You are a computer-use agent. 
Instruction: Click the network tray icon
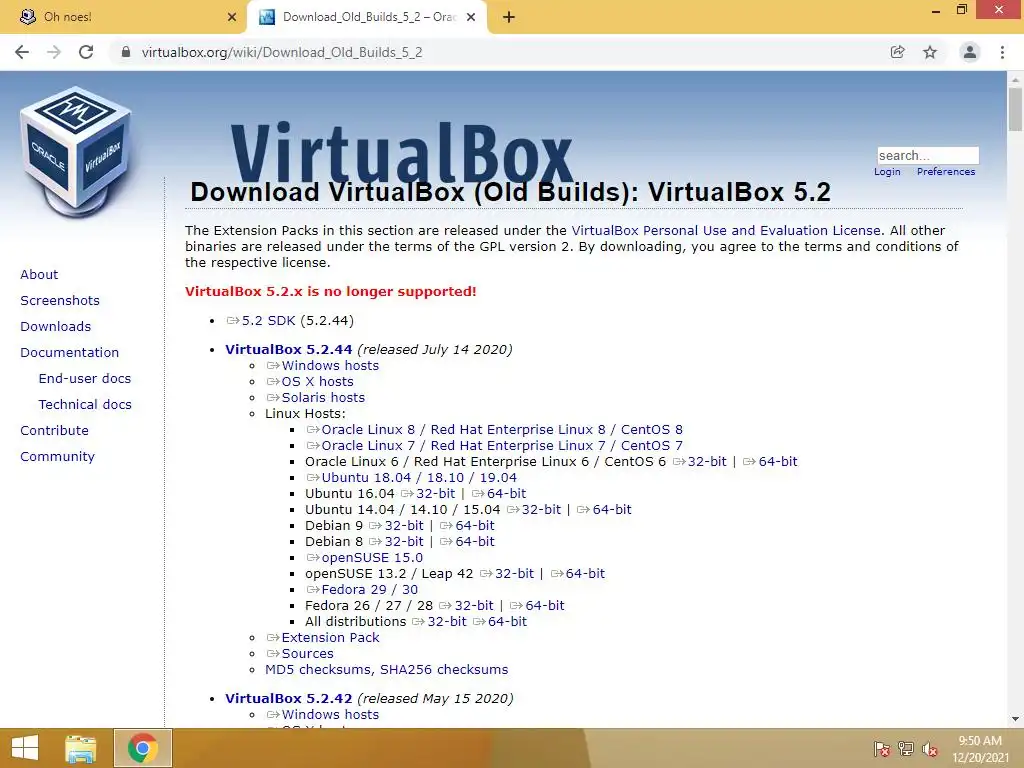[x=906, y=749]
